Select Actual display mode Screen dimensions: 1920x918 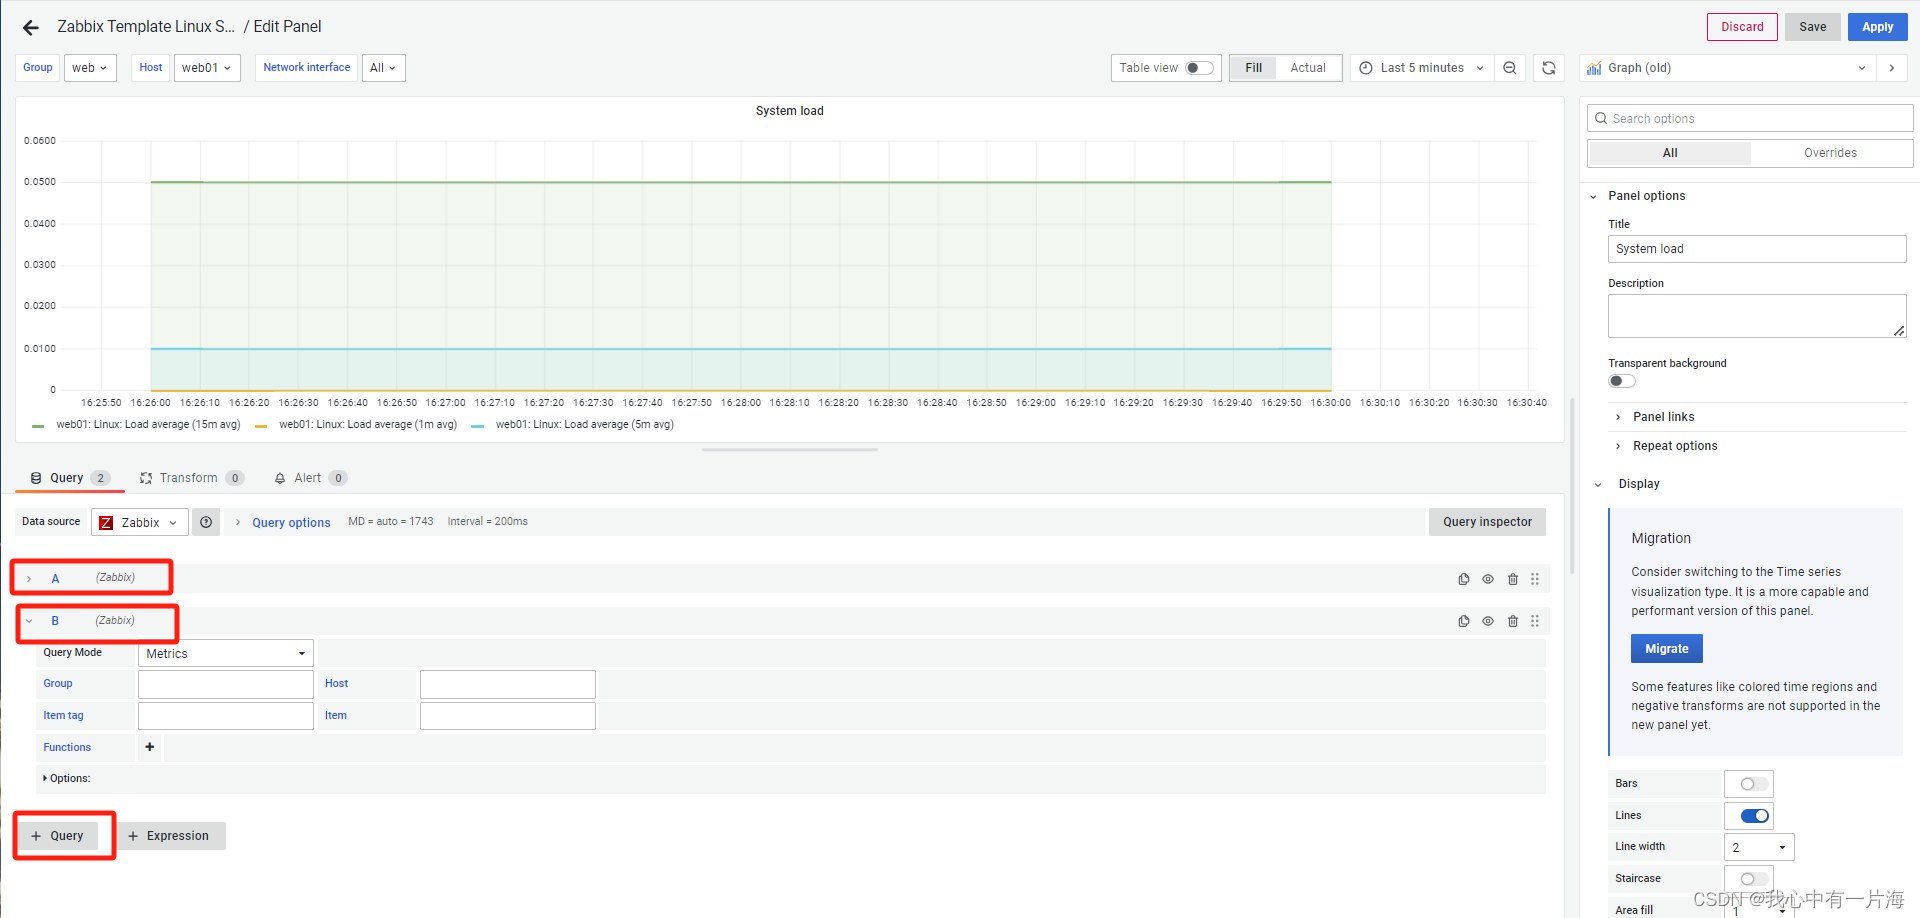point(1308,68)
